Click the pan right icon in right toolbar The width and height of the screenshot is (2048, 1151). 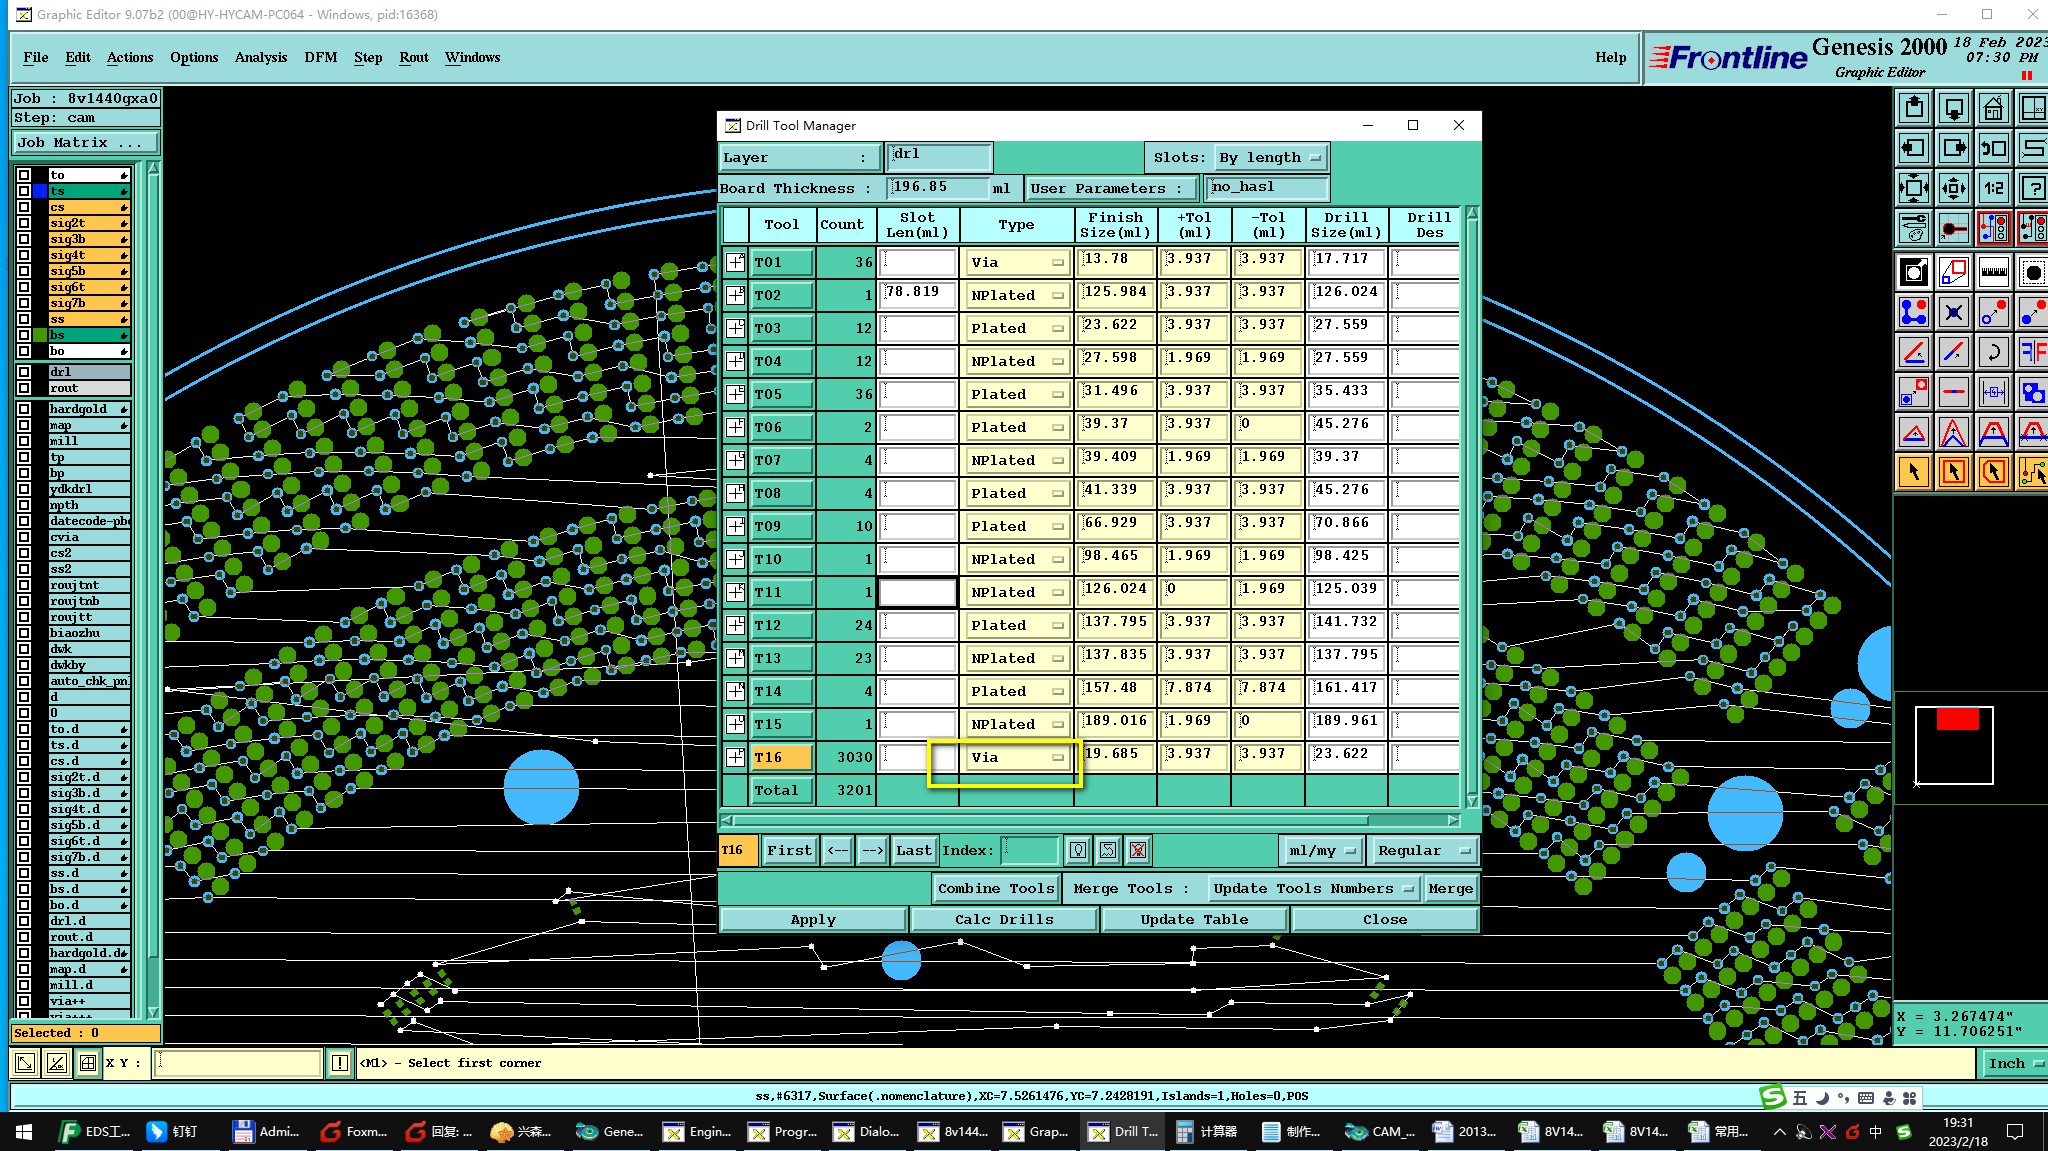[1953, 148]
